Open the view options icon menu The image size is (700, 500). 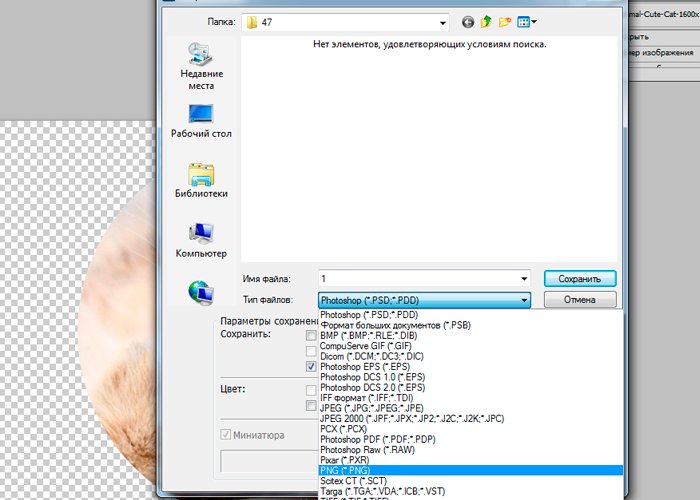[x=527, y=21]
